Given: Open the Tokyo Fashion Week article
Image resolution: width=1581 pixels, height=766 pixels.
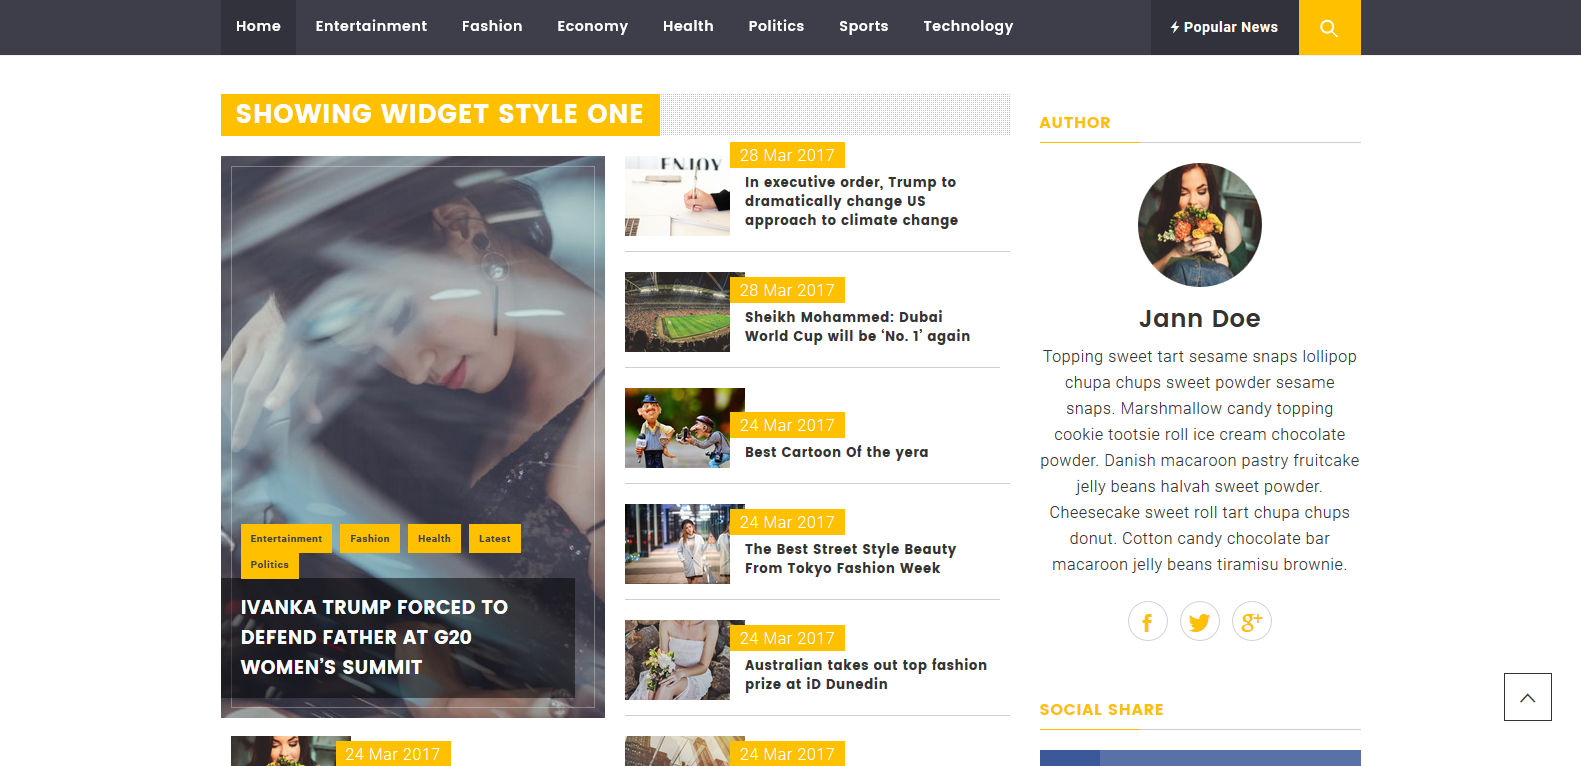Looking at the screenshot, I should [x=849, y=559].
